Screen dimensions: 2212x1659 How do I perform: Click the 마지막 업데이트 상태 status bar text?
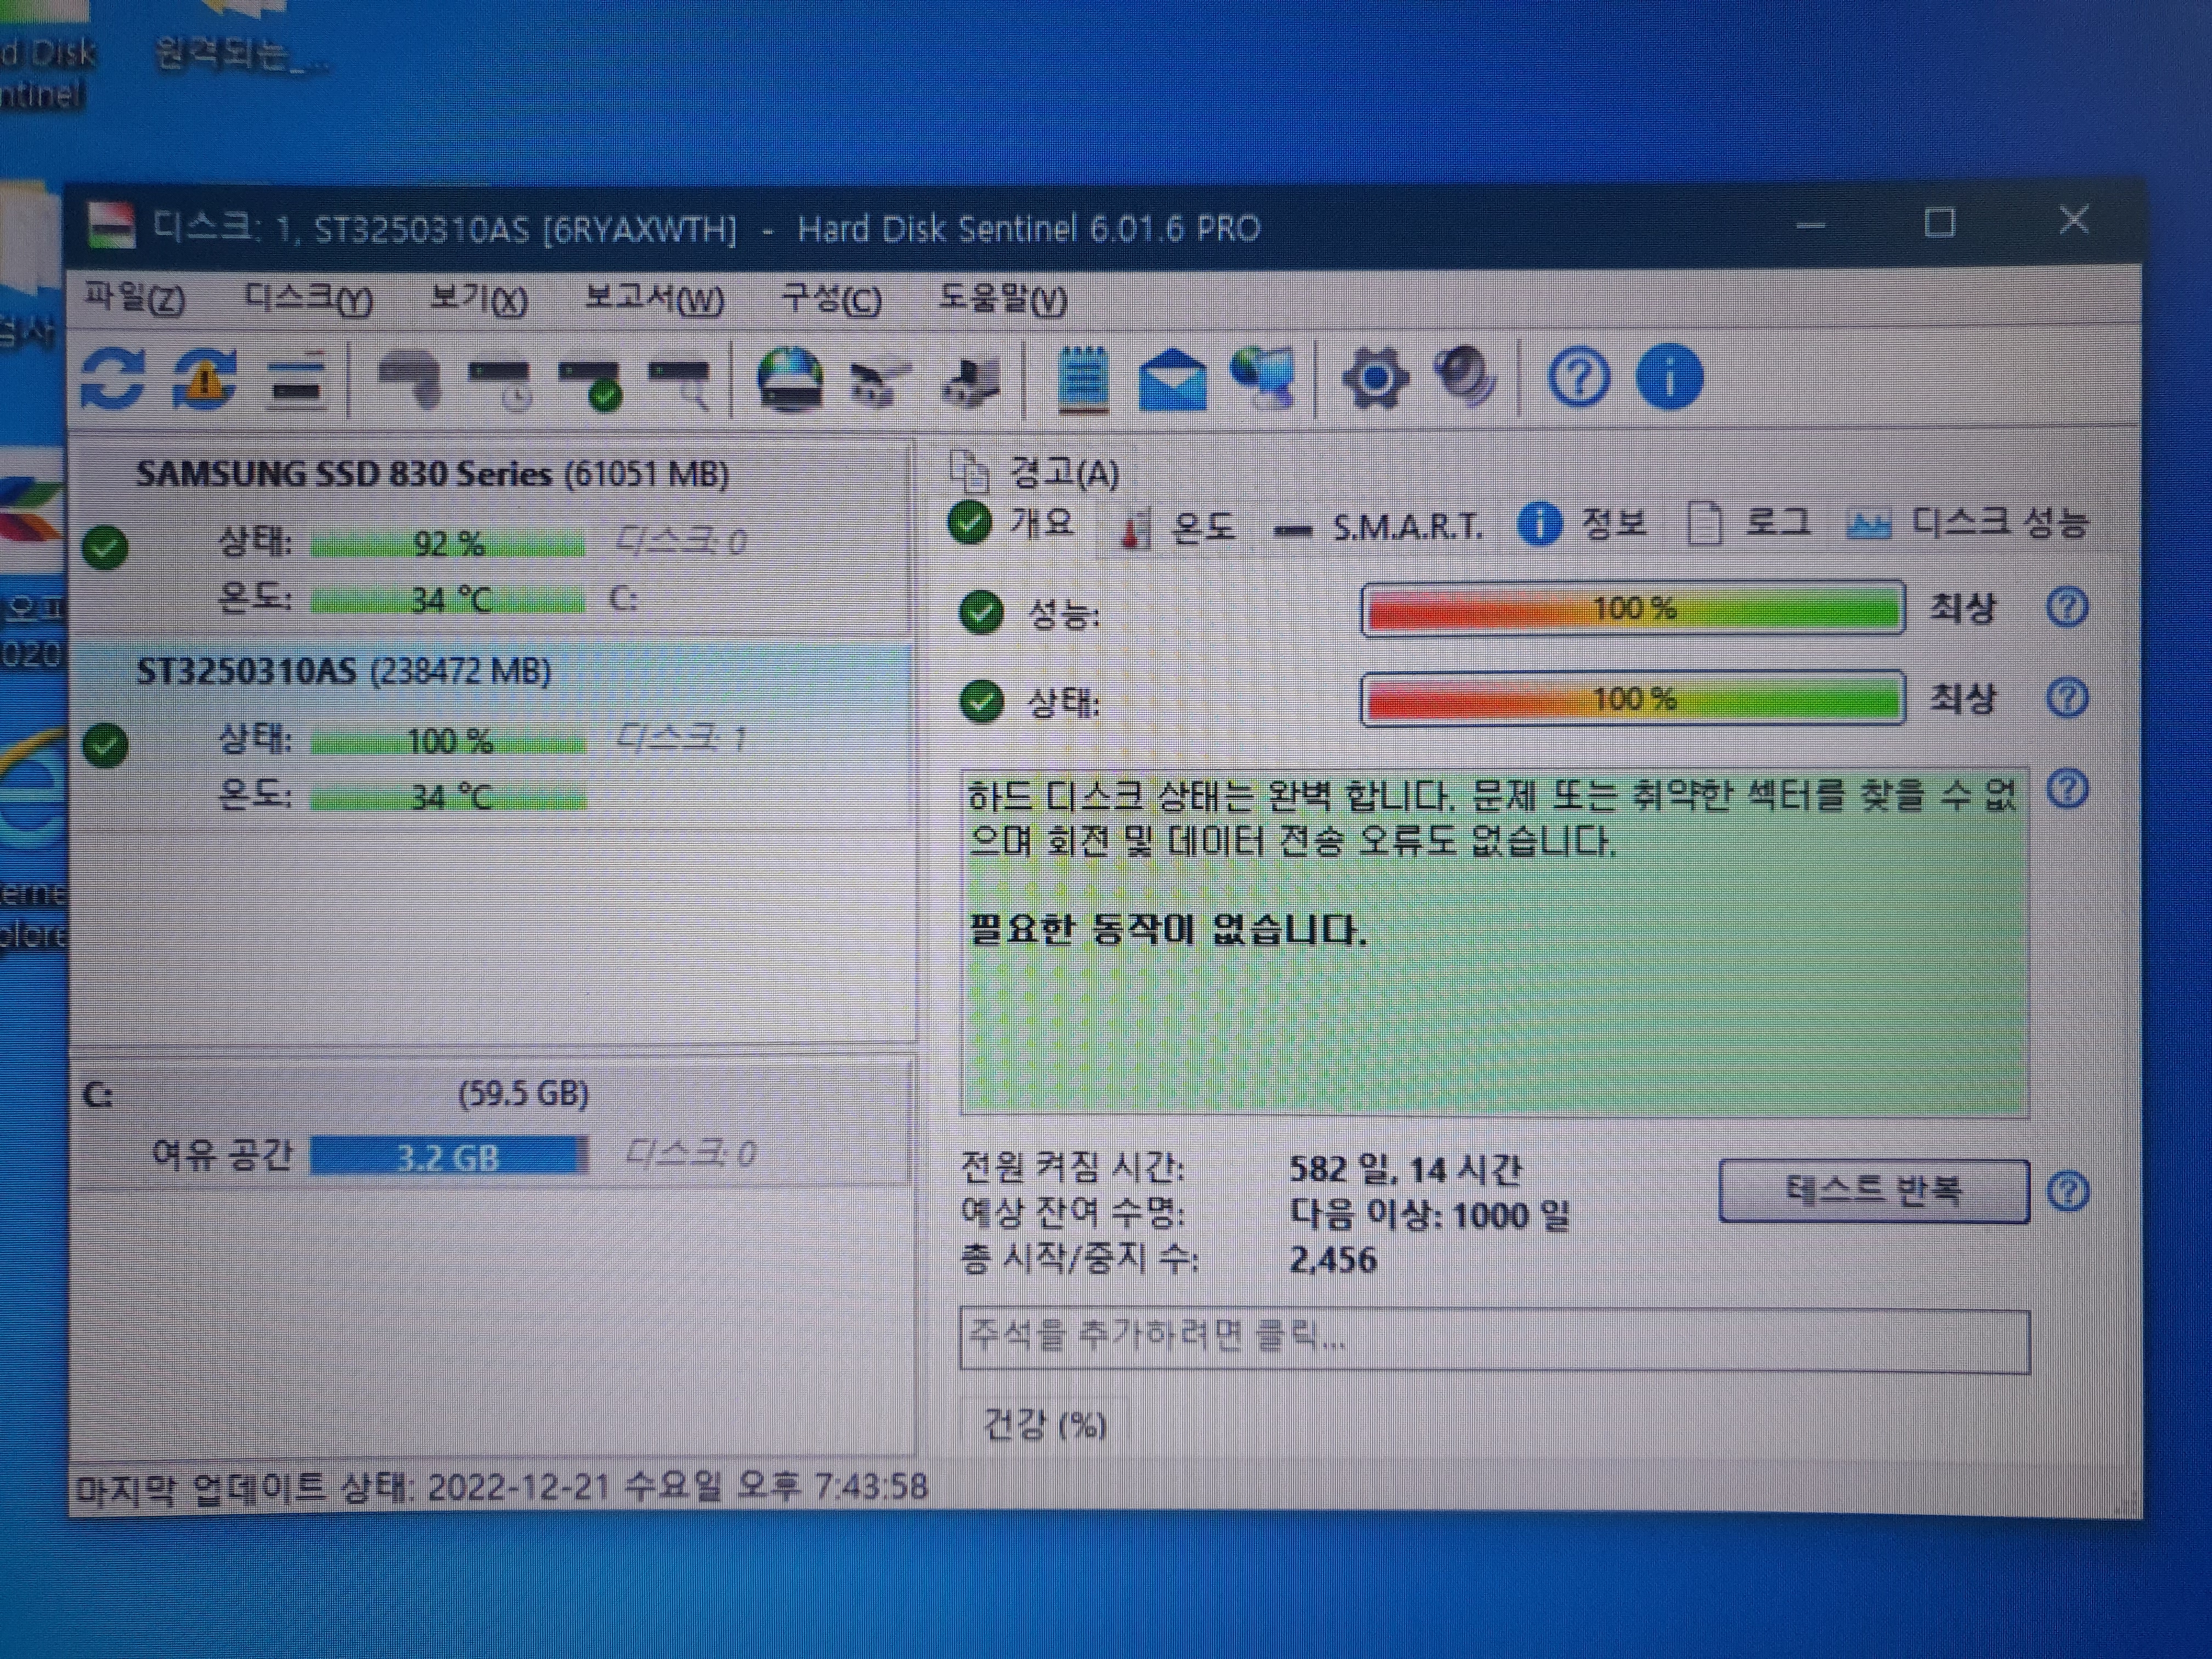[502, 1487]
